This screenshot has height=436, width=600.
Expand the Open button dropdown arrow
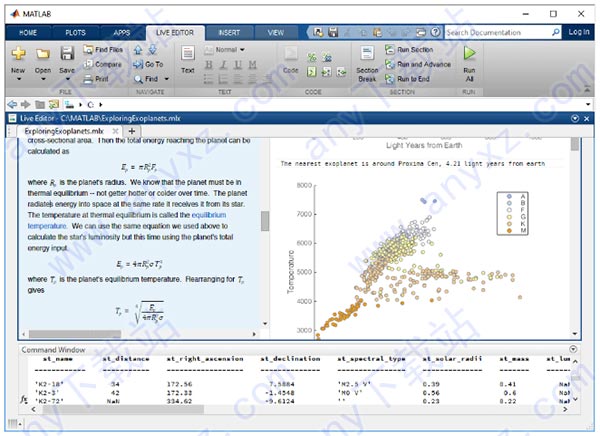tap(43, 79)
